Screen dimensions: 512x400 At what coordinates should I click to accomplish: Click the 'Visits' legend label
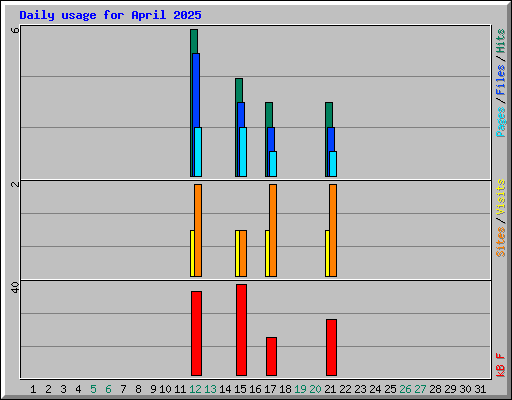(501, 198)
